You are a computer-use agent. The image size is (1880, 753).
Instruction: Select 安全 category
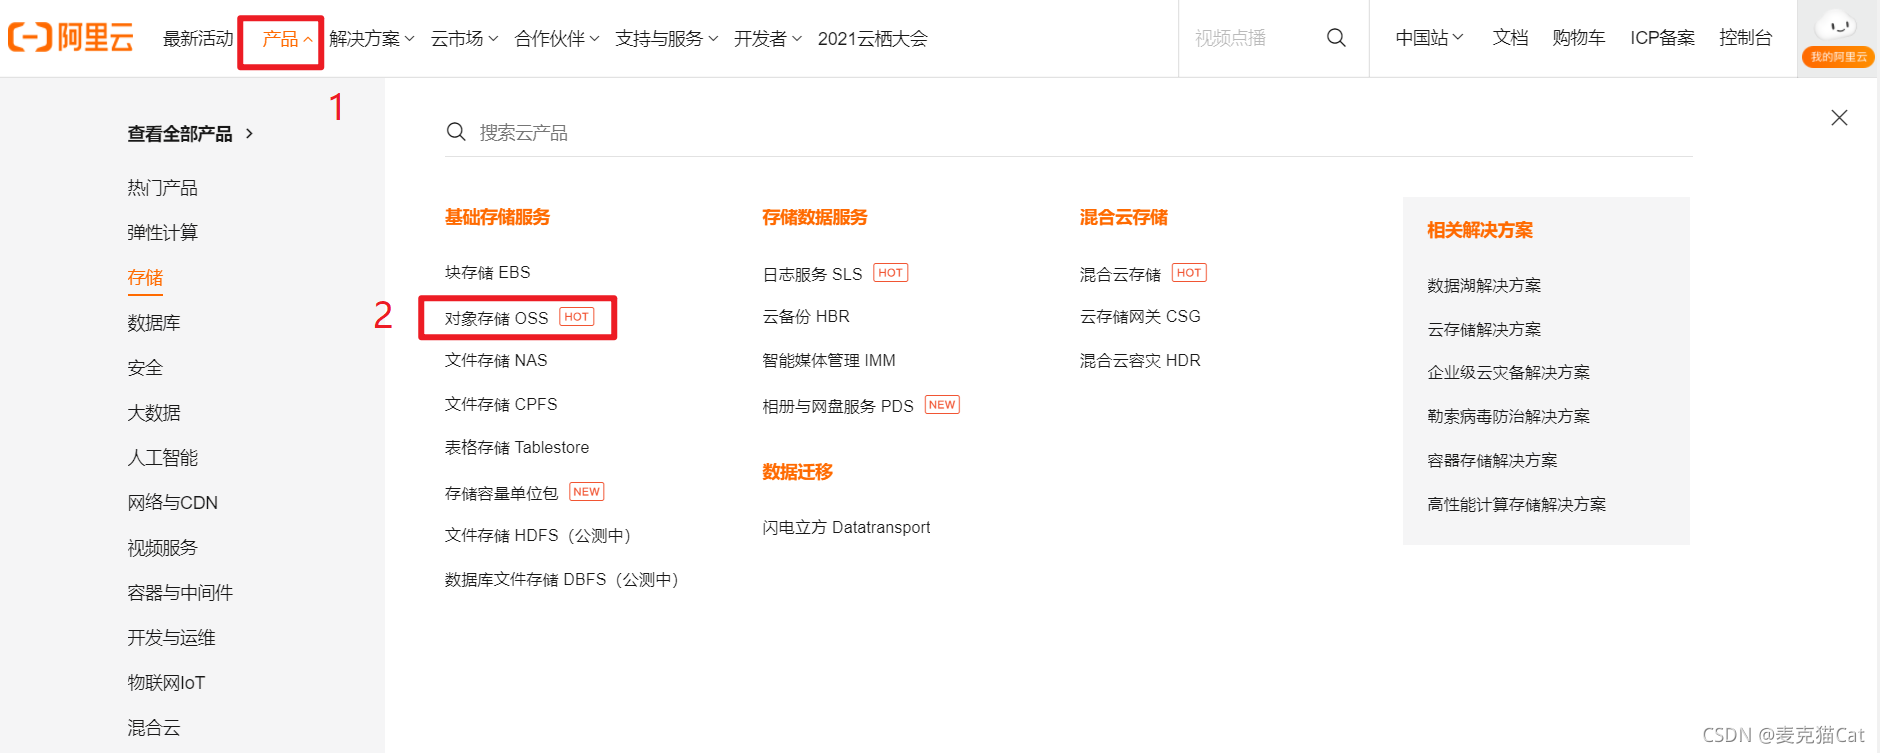145,368
